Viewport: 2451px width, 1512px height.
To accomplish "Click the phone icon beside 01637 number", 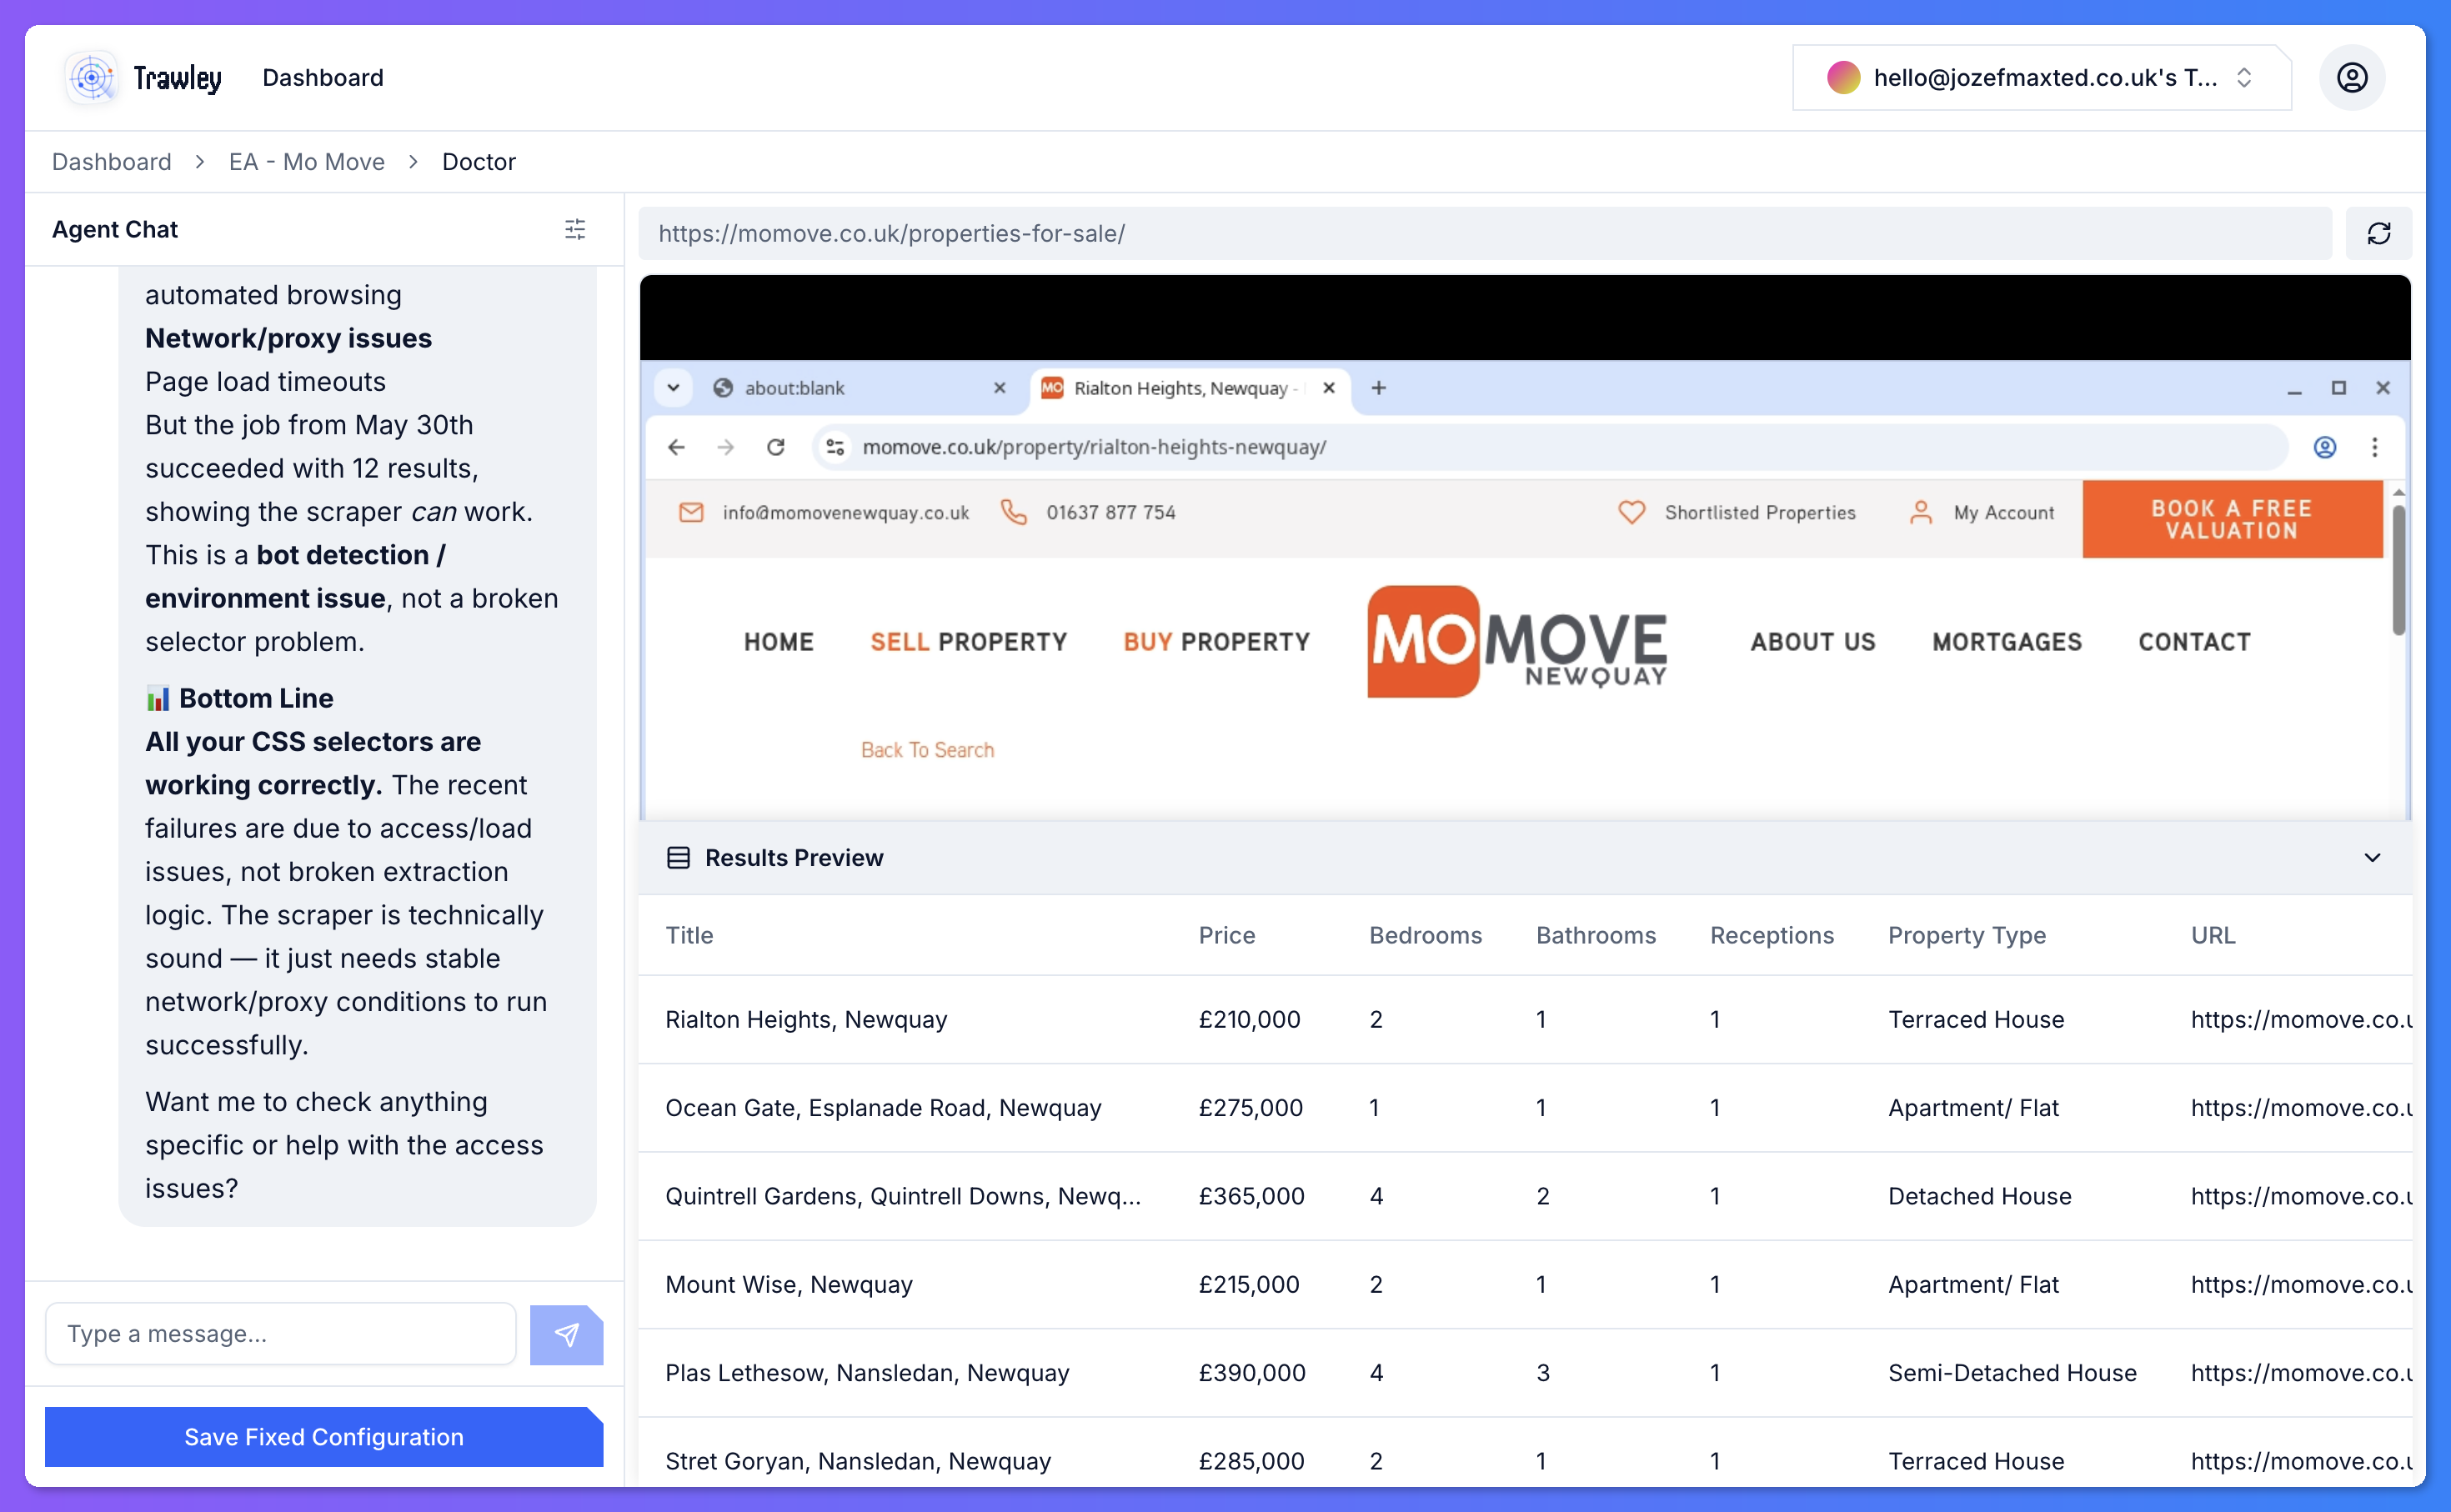I will (1014, 512).
